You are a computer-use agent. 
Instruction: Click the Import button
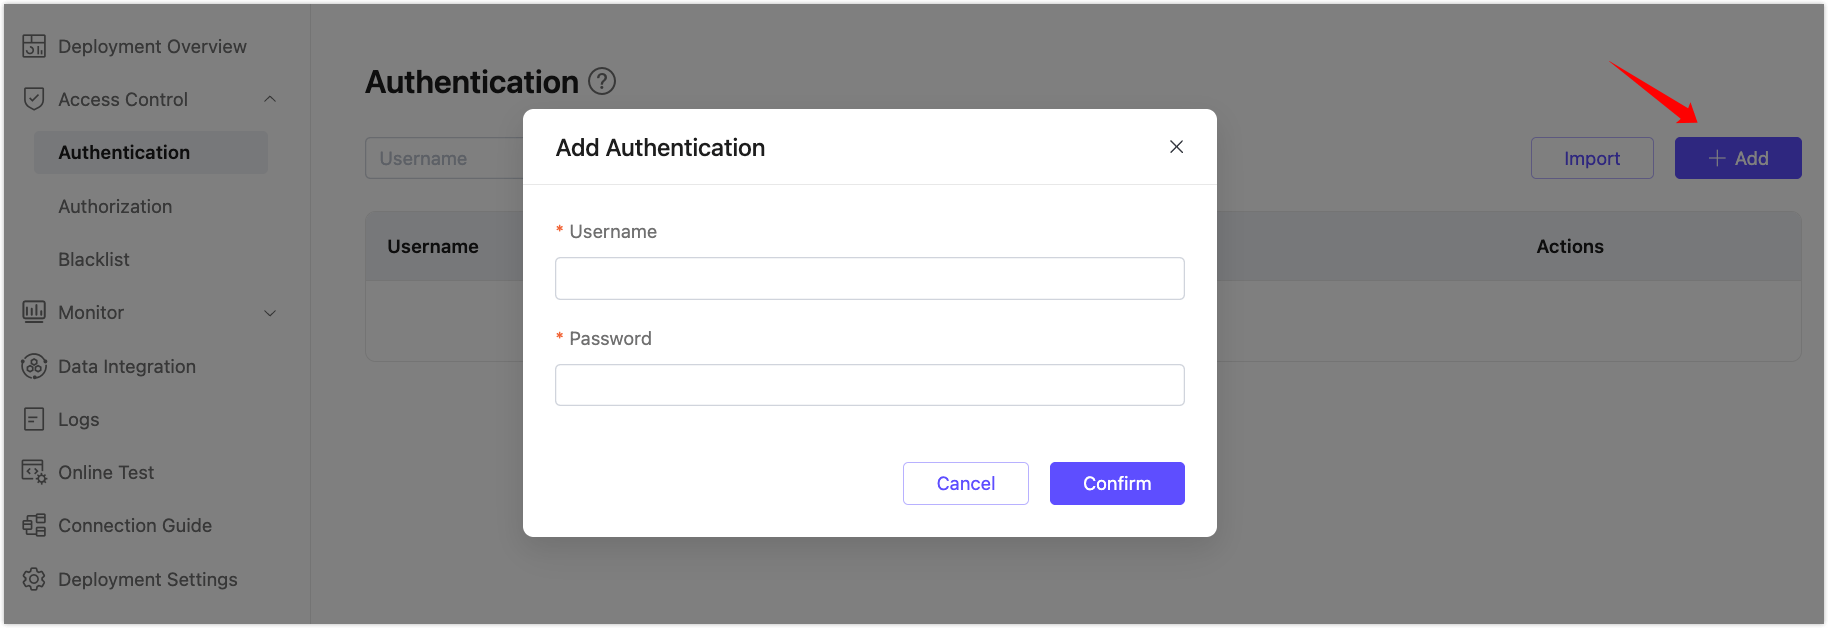coord(1591,158)
